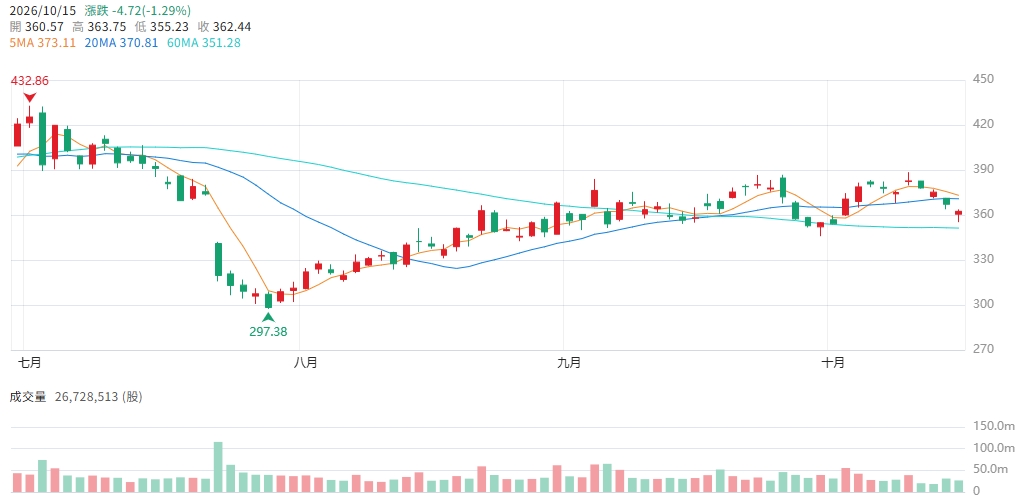
Task: Click the 高 363.75 high price value
Action: coord(101,27)
